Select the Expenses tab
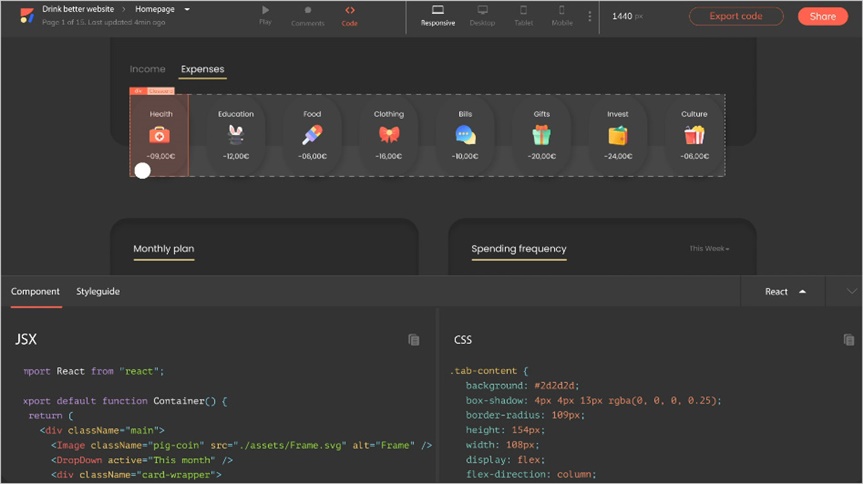The width and height of the screenshot is (863, 484). pos(203,69)
